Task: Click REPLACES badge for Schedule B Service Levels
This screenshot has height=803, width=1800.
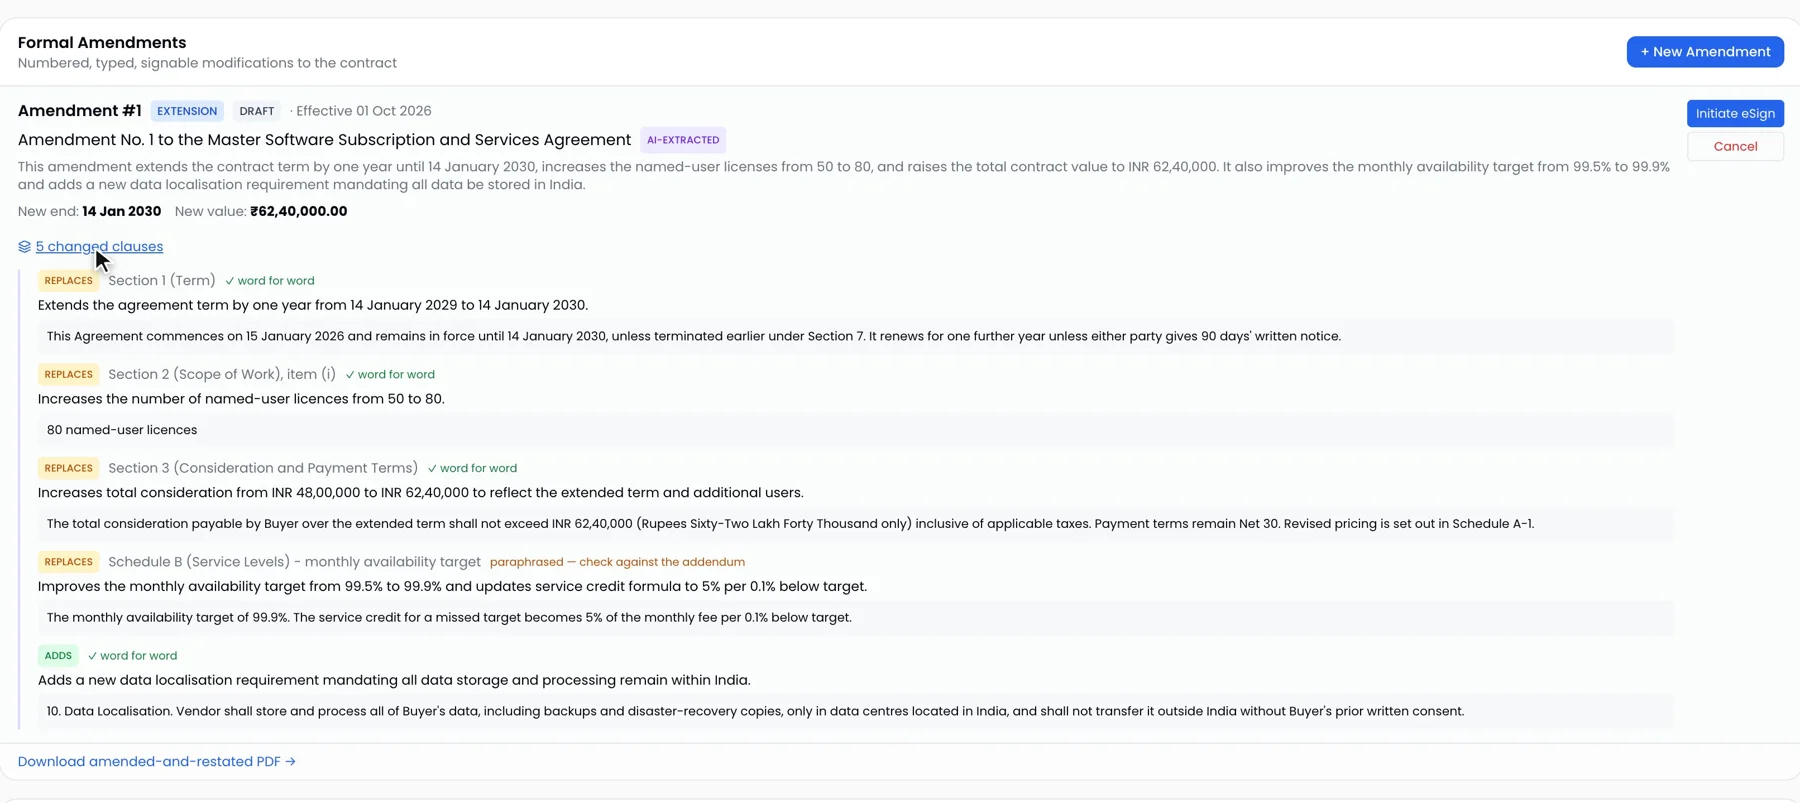Action: click(x=68, y=562)
